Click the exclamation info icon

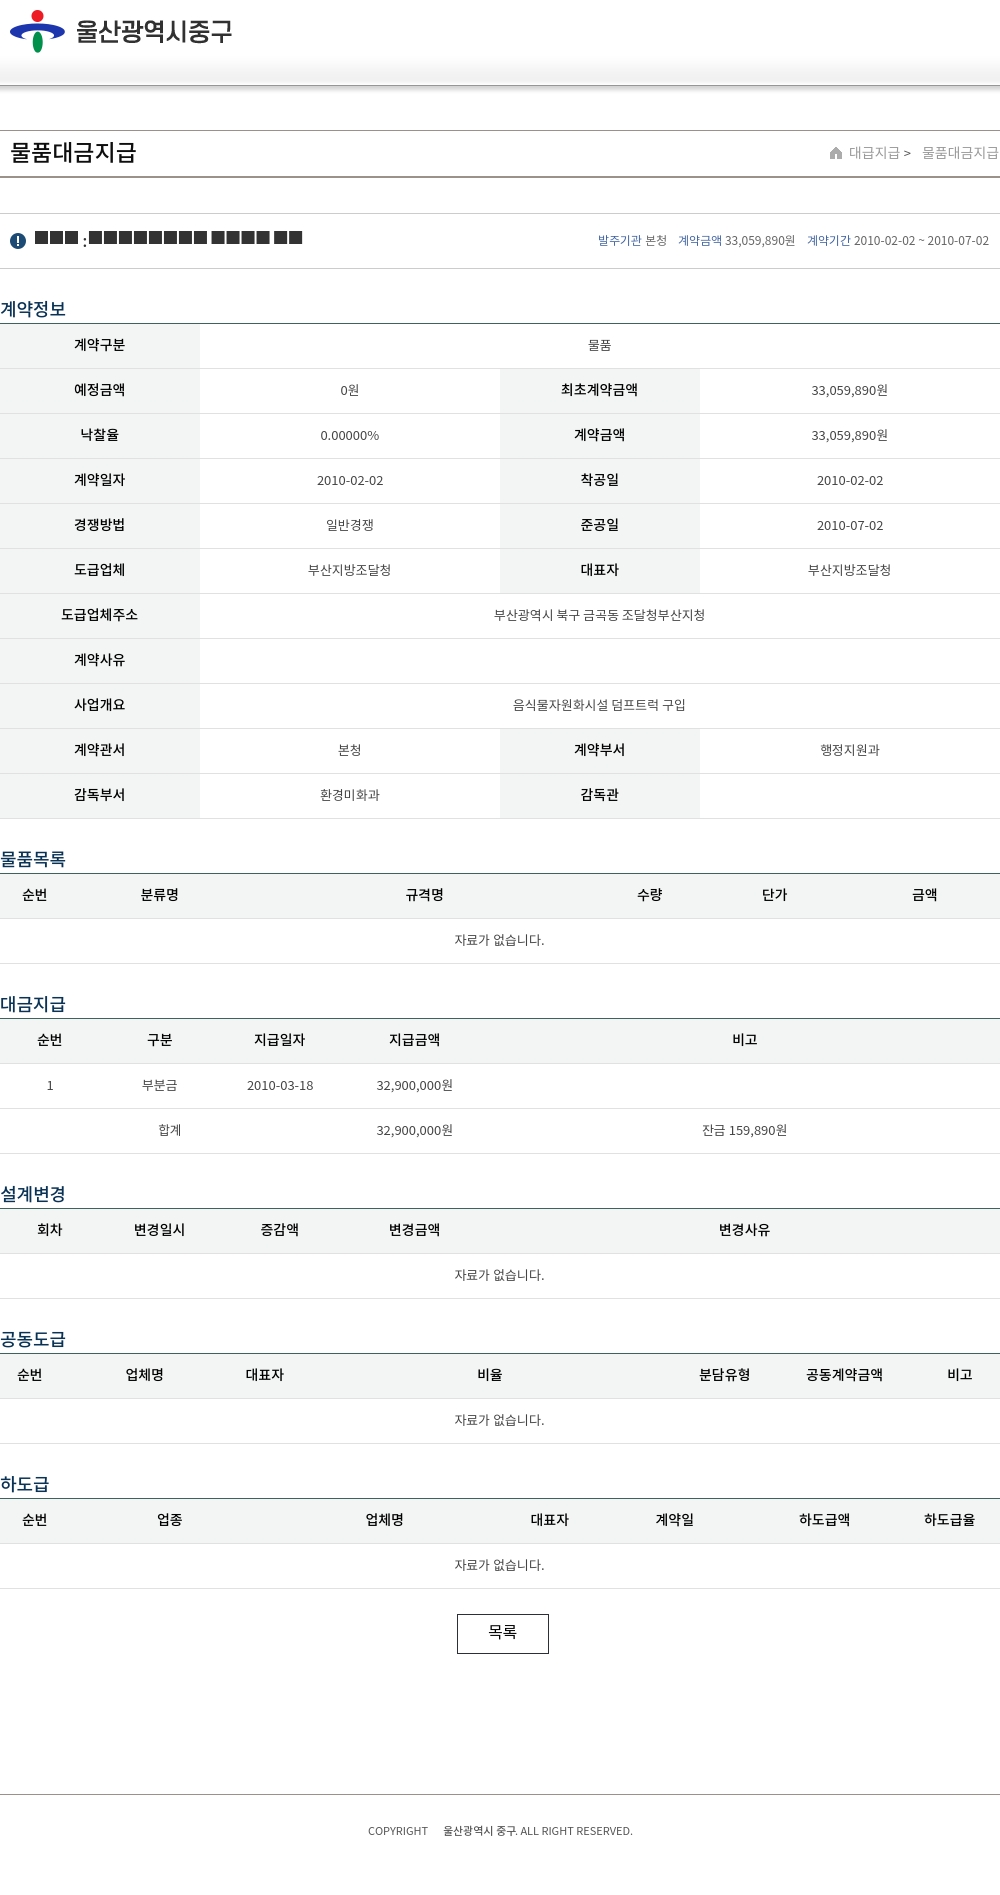pyautogui.click(x=18, y=241)
